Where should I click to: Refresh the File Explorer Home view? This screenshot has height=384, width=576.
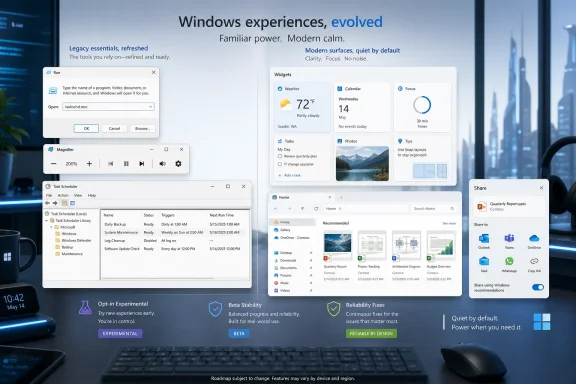coord(316,208)
